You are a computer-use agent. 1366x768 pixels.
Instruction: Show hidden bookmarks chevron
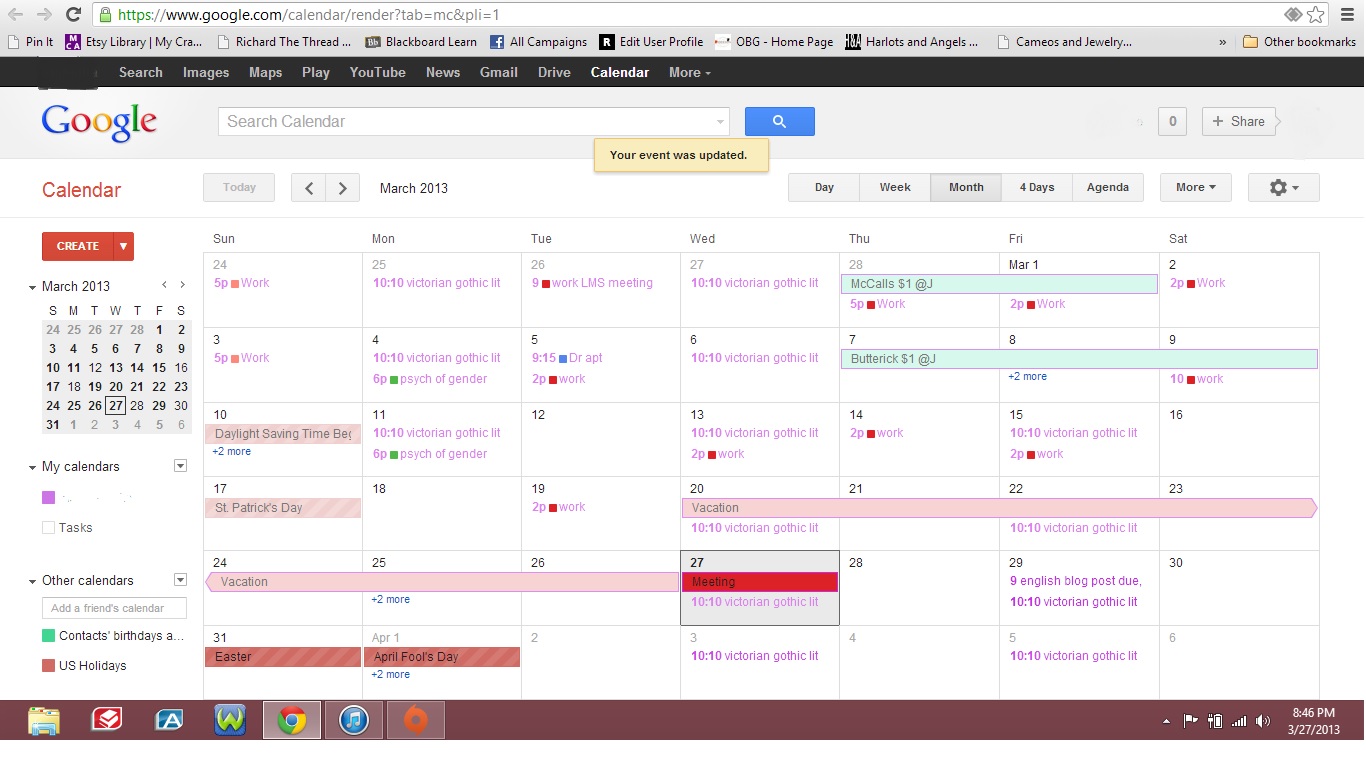(x=1223, y=42)
